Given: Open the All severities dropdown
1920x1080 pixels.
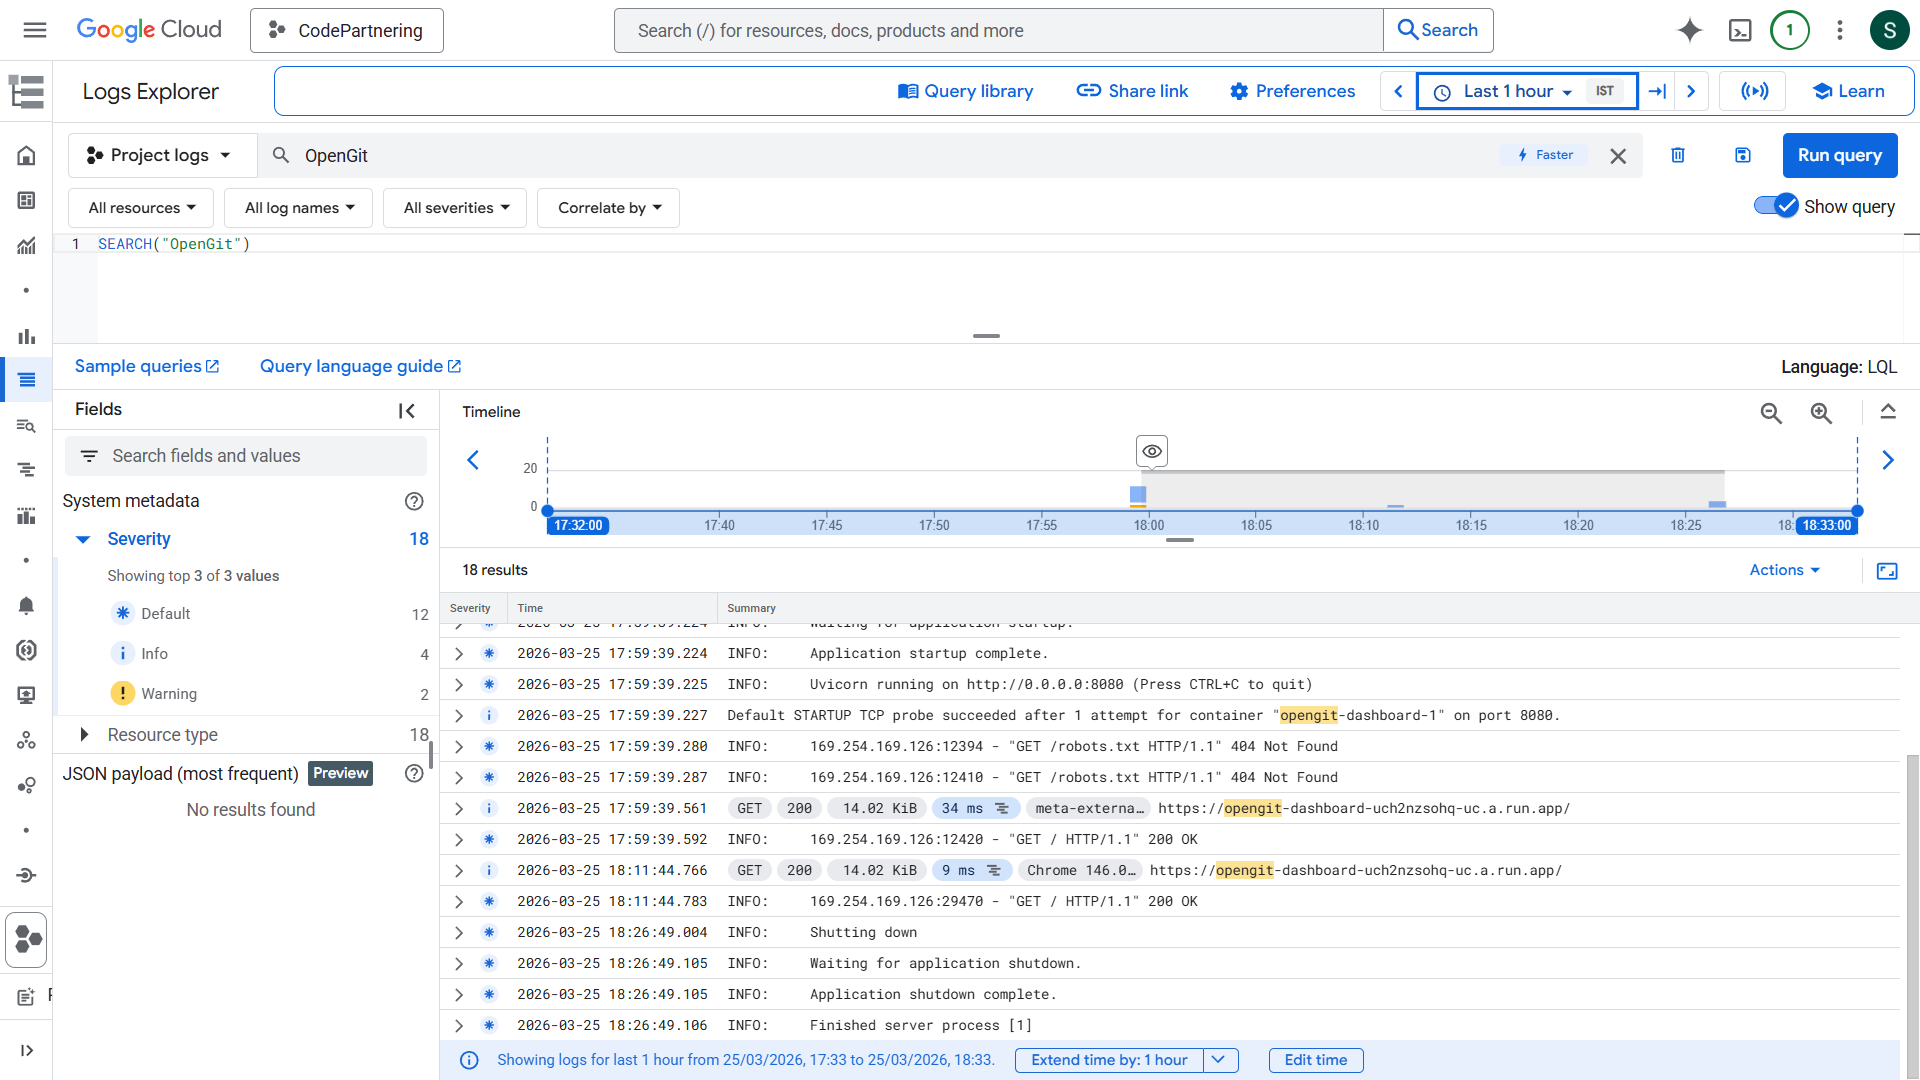Looking at the screenshot, I should (455, 208).
